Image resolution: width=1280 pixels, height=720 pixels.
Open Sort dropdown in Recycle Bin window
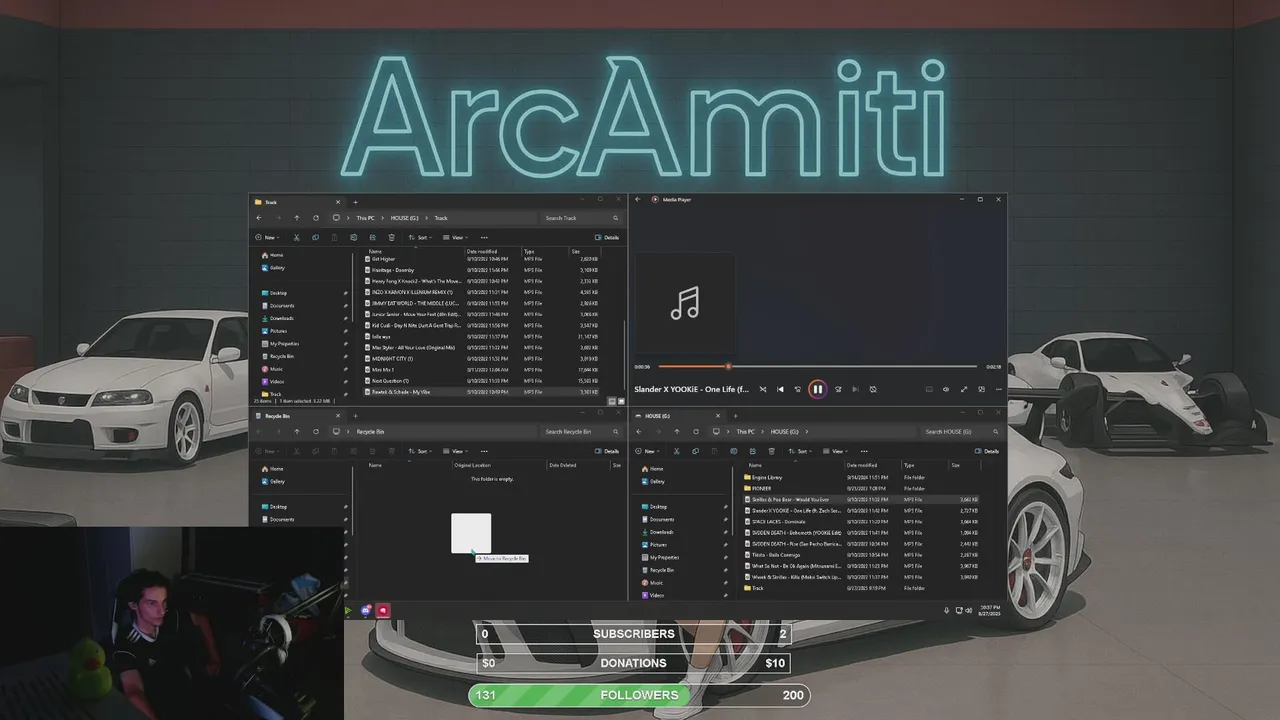(x=420, y=451)
